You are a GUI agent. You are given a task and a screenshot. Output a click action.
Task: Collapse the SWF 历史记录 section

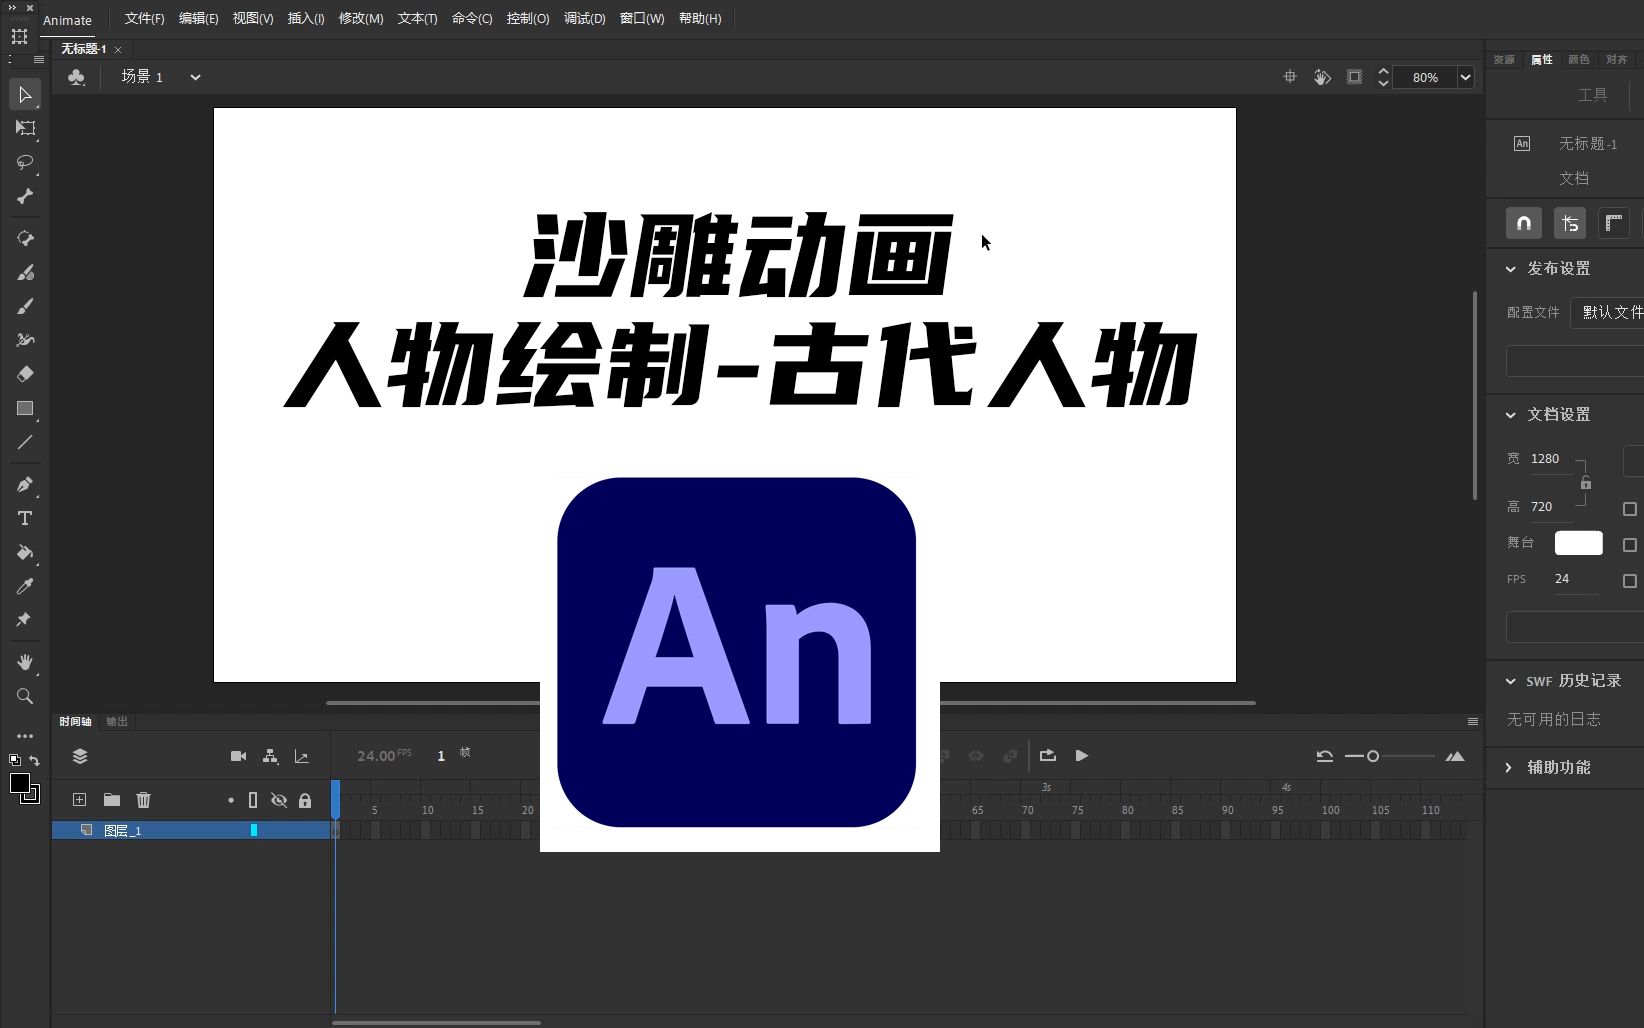pyautogui.click(x=1511, y=681)
